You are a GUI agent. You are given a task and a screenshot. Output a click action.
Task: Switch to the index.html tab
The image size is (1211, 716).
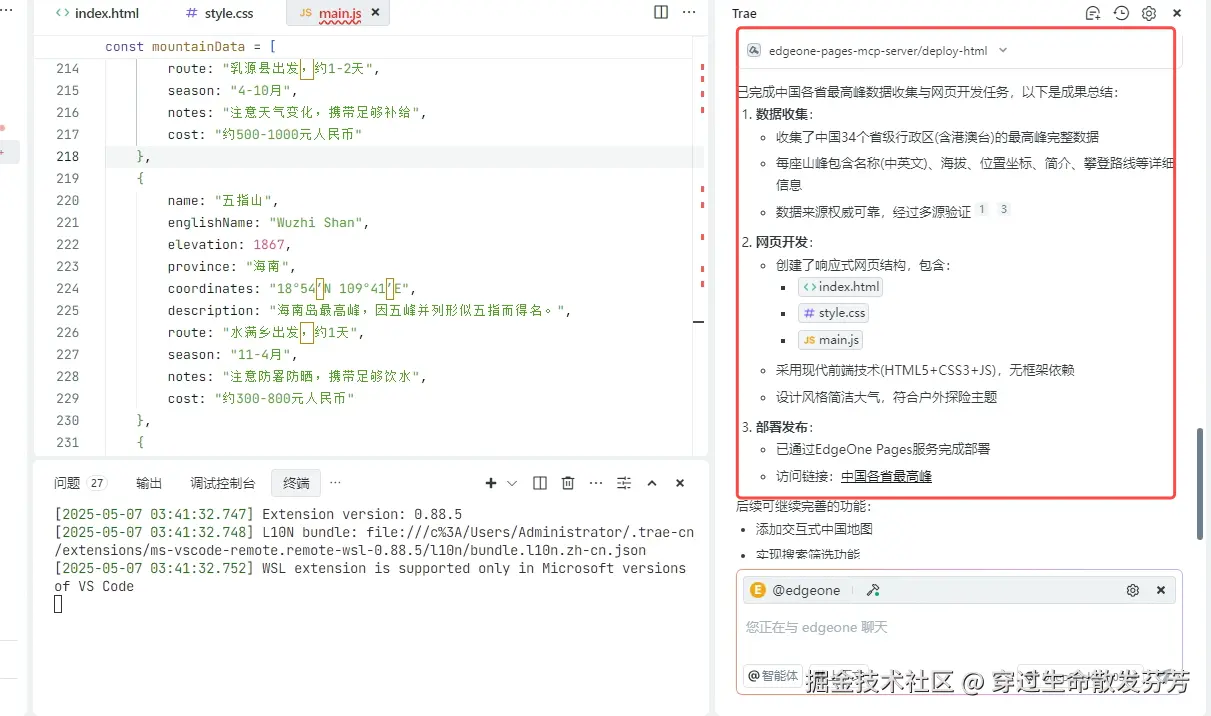(97, 13)
